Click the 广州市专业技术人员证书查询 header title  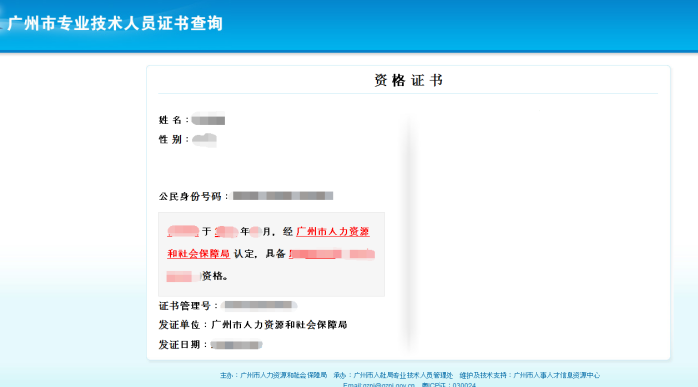[x=115, y=23]
